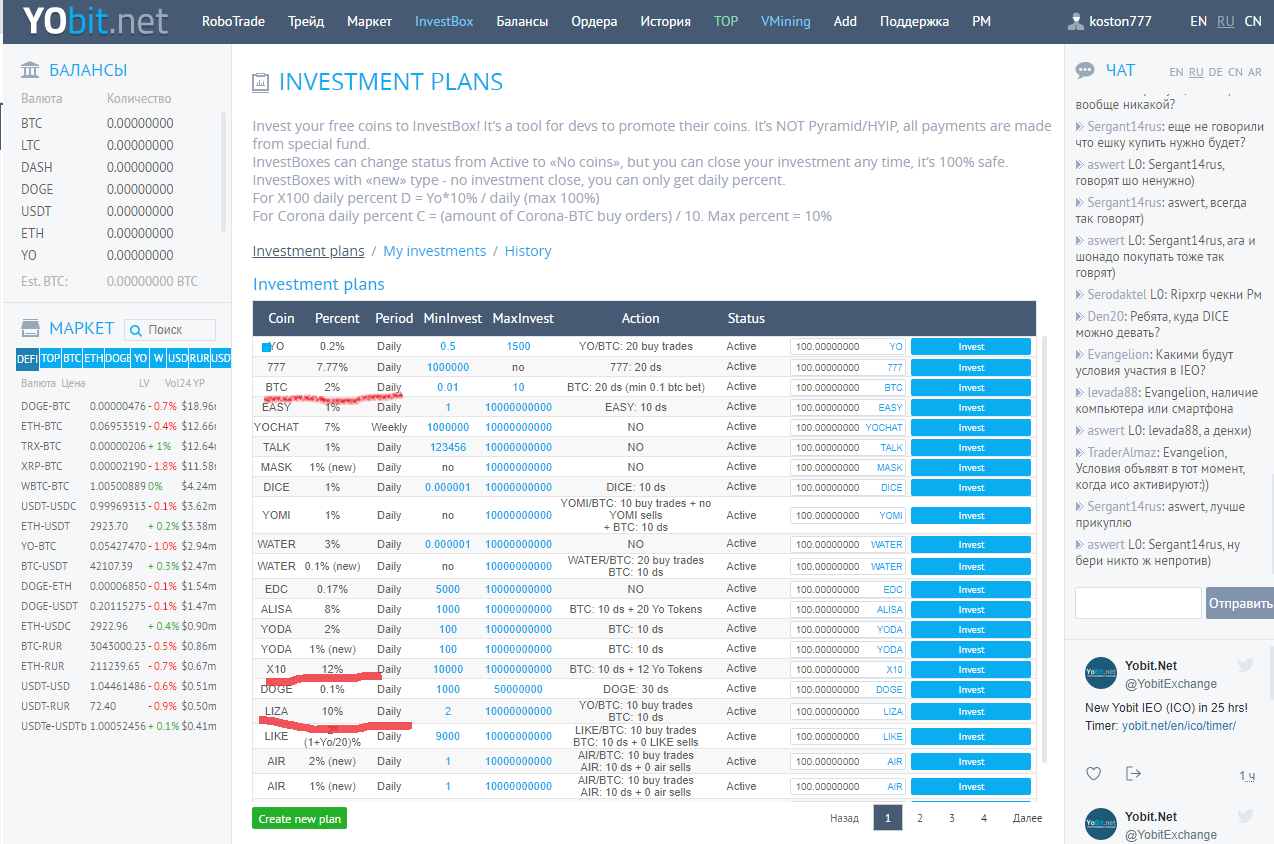Viewport: 1274px width, 844px height.
Task: Click the Yobit.Net avatar on the IEO tweet
Action: click(1101, 673)
